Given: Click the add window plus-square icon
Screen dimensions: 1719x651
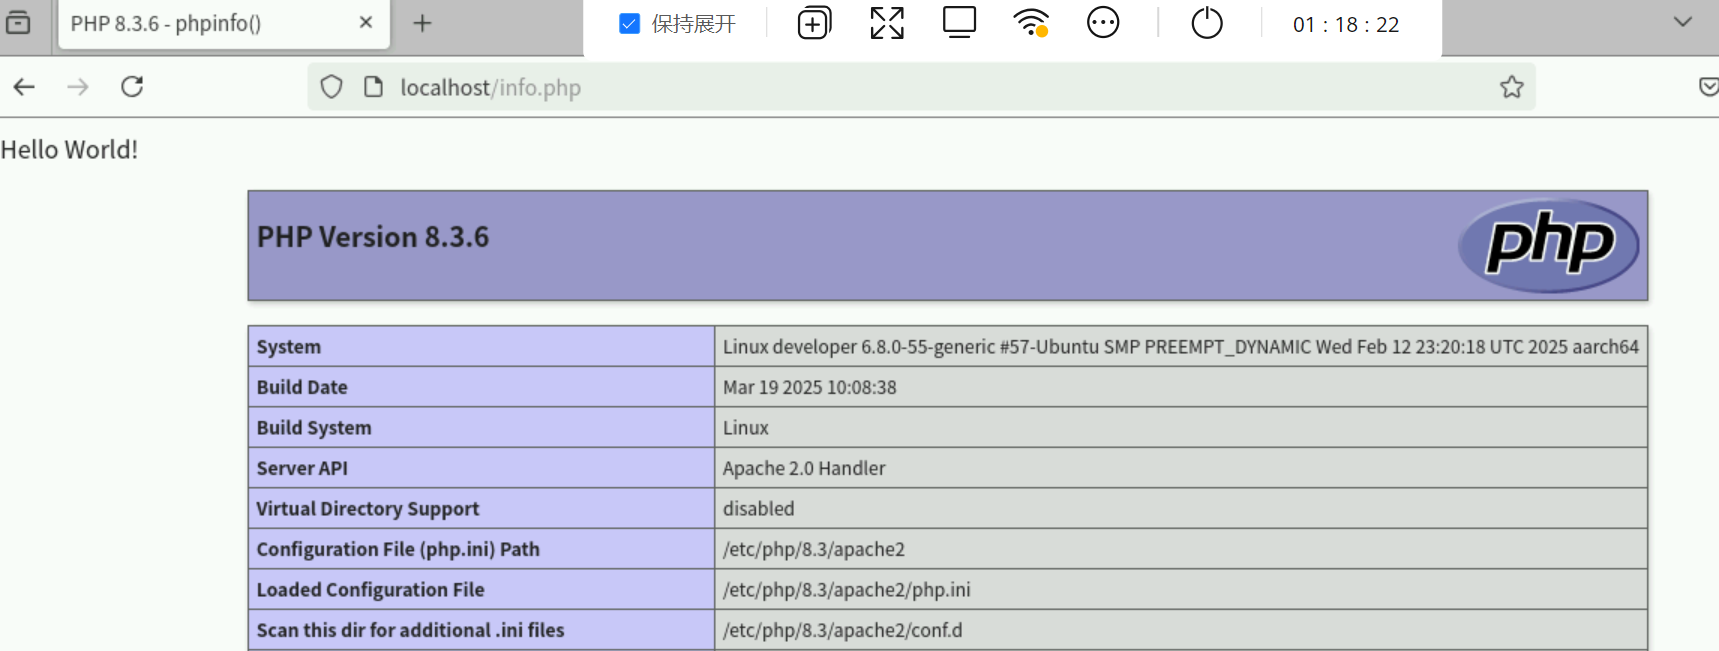Looking at the screenshot, I should click(814, 23).
